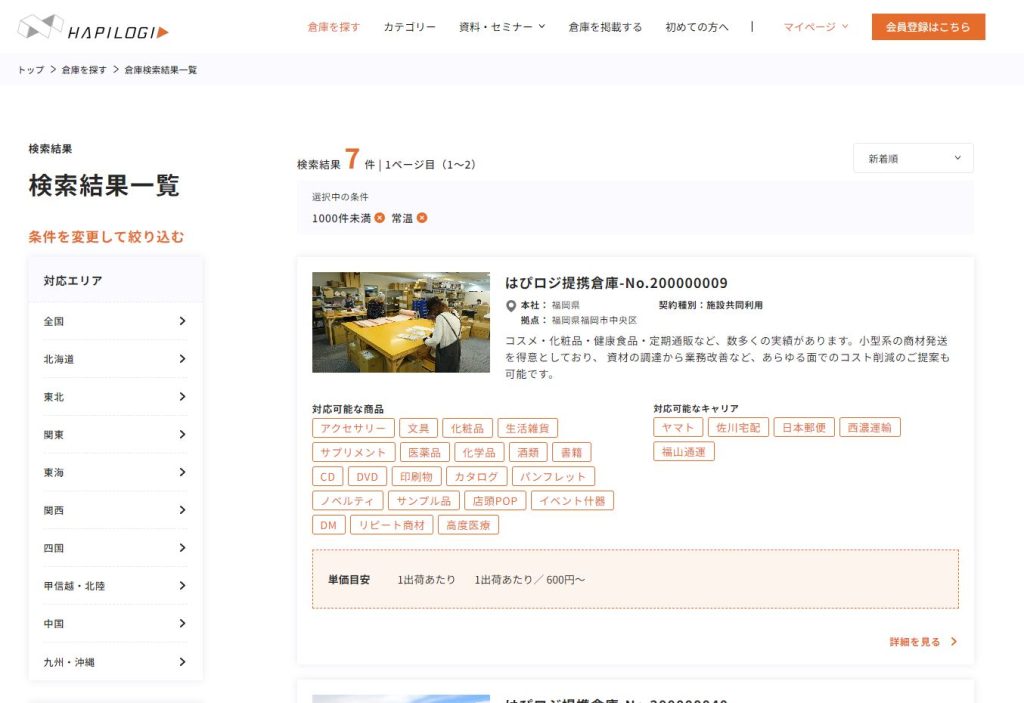This screenshot has width=1024, height=703.
Task: Go to トップ in breadcrumb
Action: 31,70
